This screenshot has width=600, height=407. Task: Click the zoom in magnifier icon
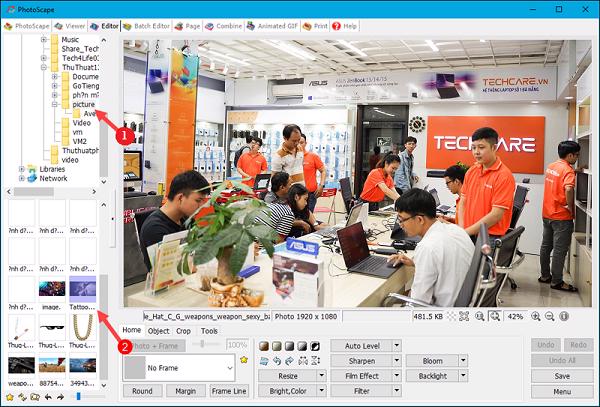(x=536, y=316)
